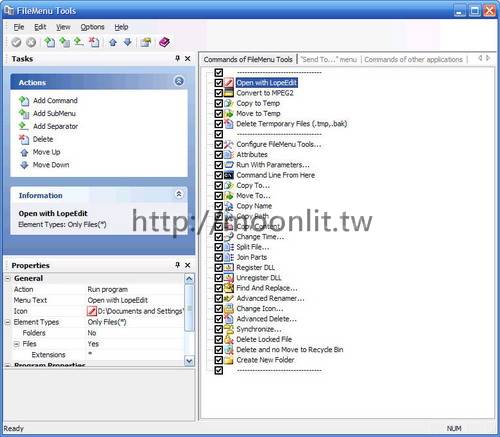
Task: Disable the Attributes command checkbox
Action: point(219,155)
